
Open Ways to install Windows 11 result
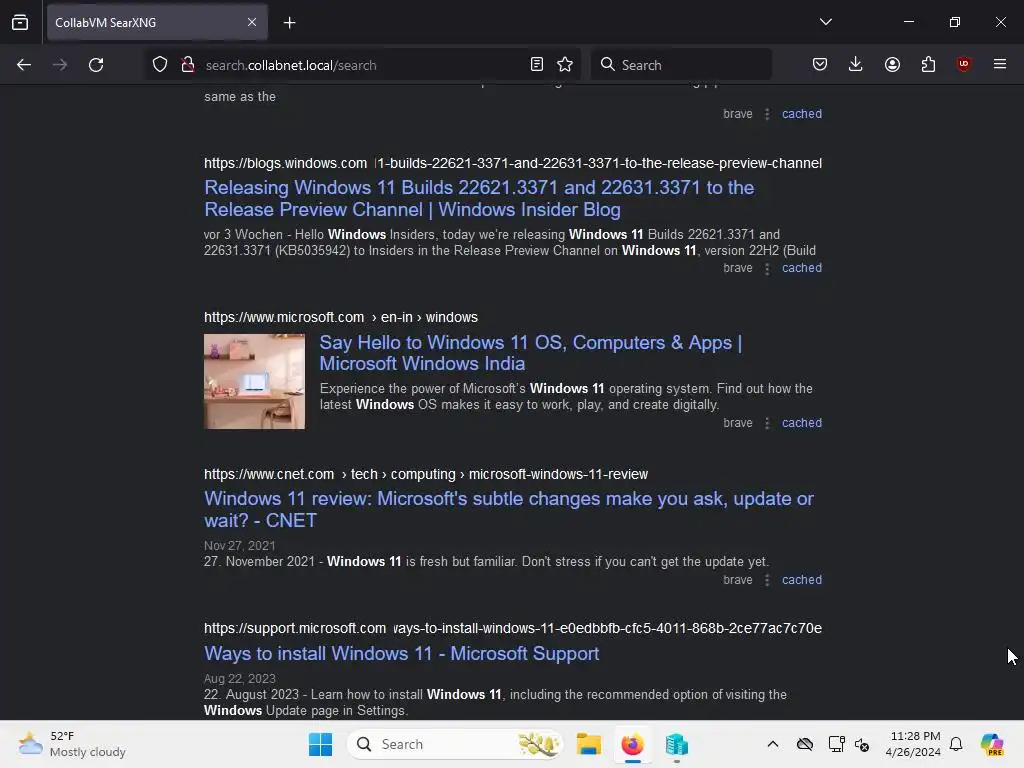click(401, 654)
